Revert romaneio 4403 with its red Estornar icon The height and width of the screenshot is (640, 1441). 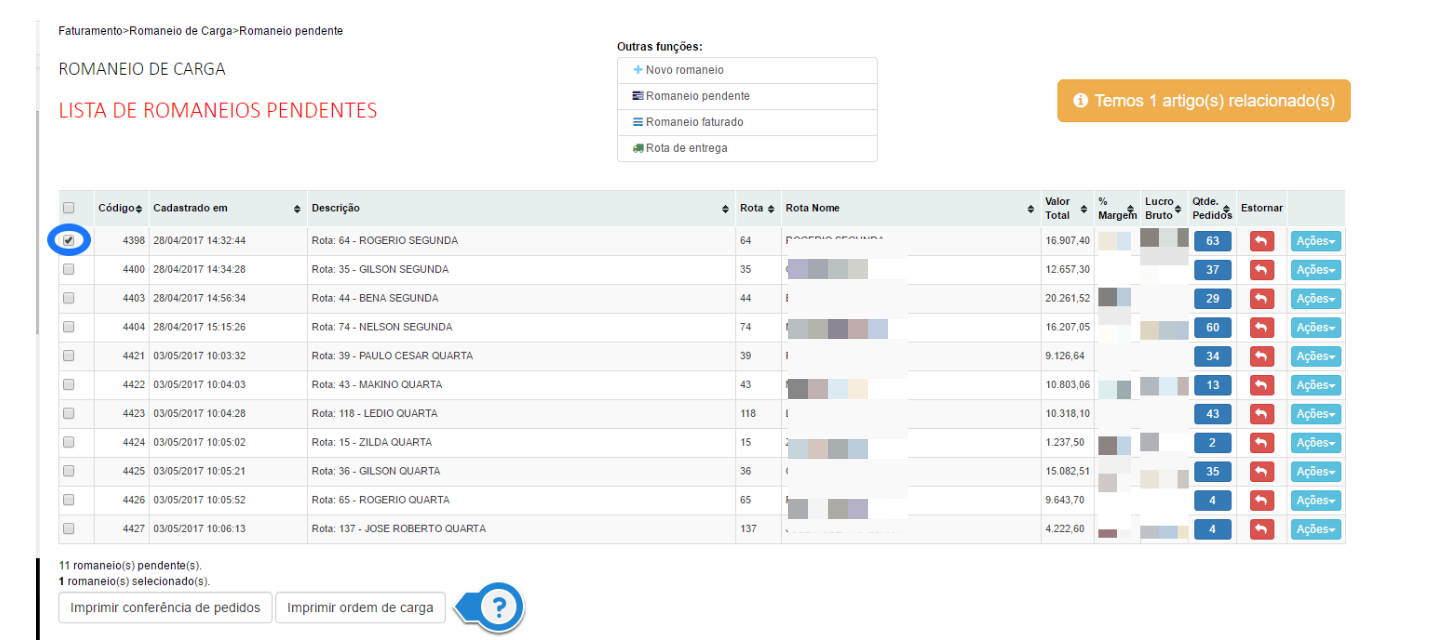(1261, 299)
